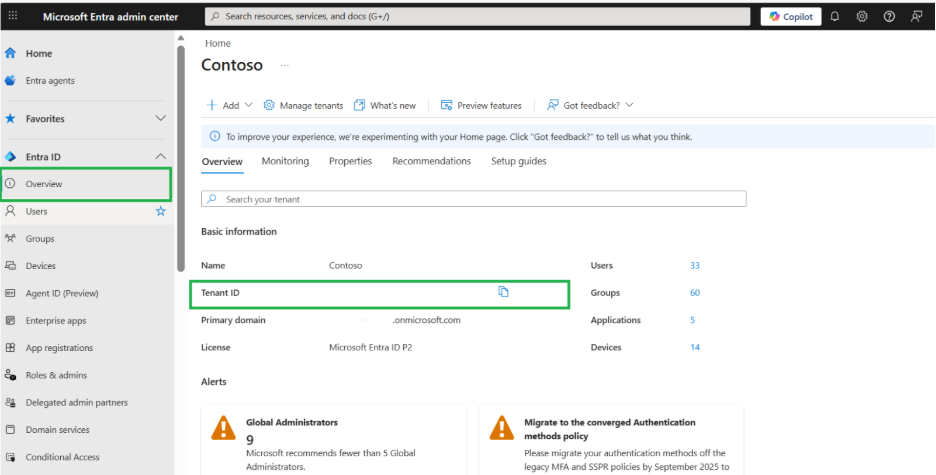Click the Home house icon in sidebar
This screenshot has width=936, height=475.
pyautogui.click(x=10, y=53)
